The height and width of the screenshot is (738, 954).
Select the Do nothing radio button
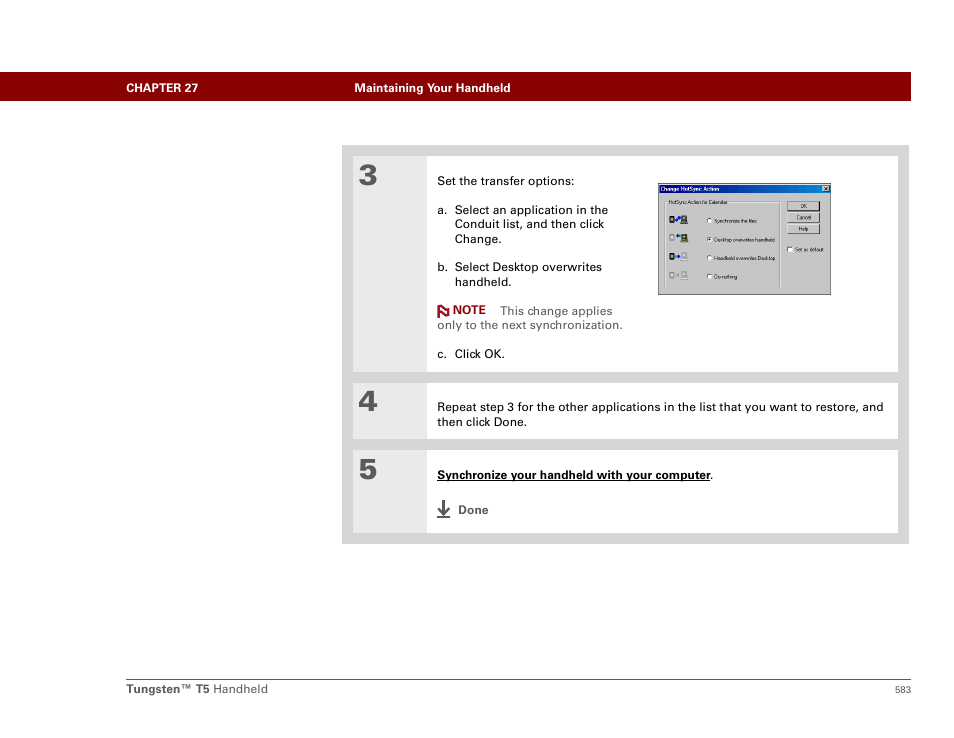pos(709,276)
